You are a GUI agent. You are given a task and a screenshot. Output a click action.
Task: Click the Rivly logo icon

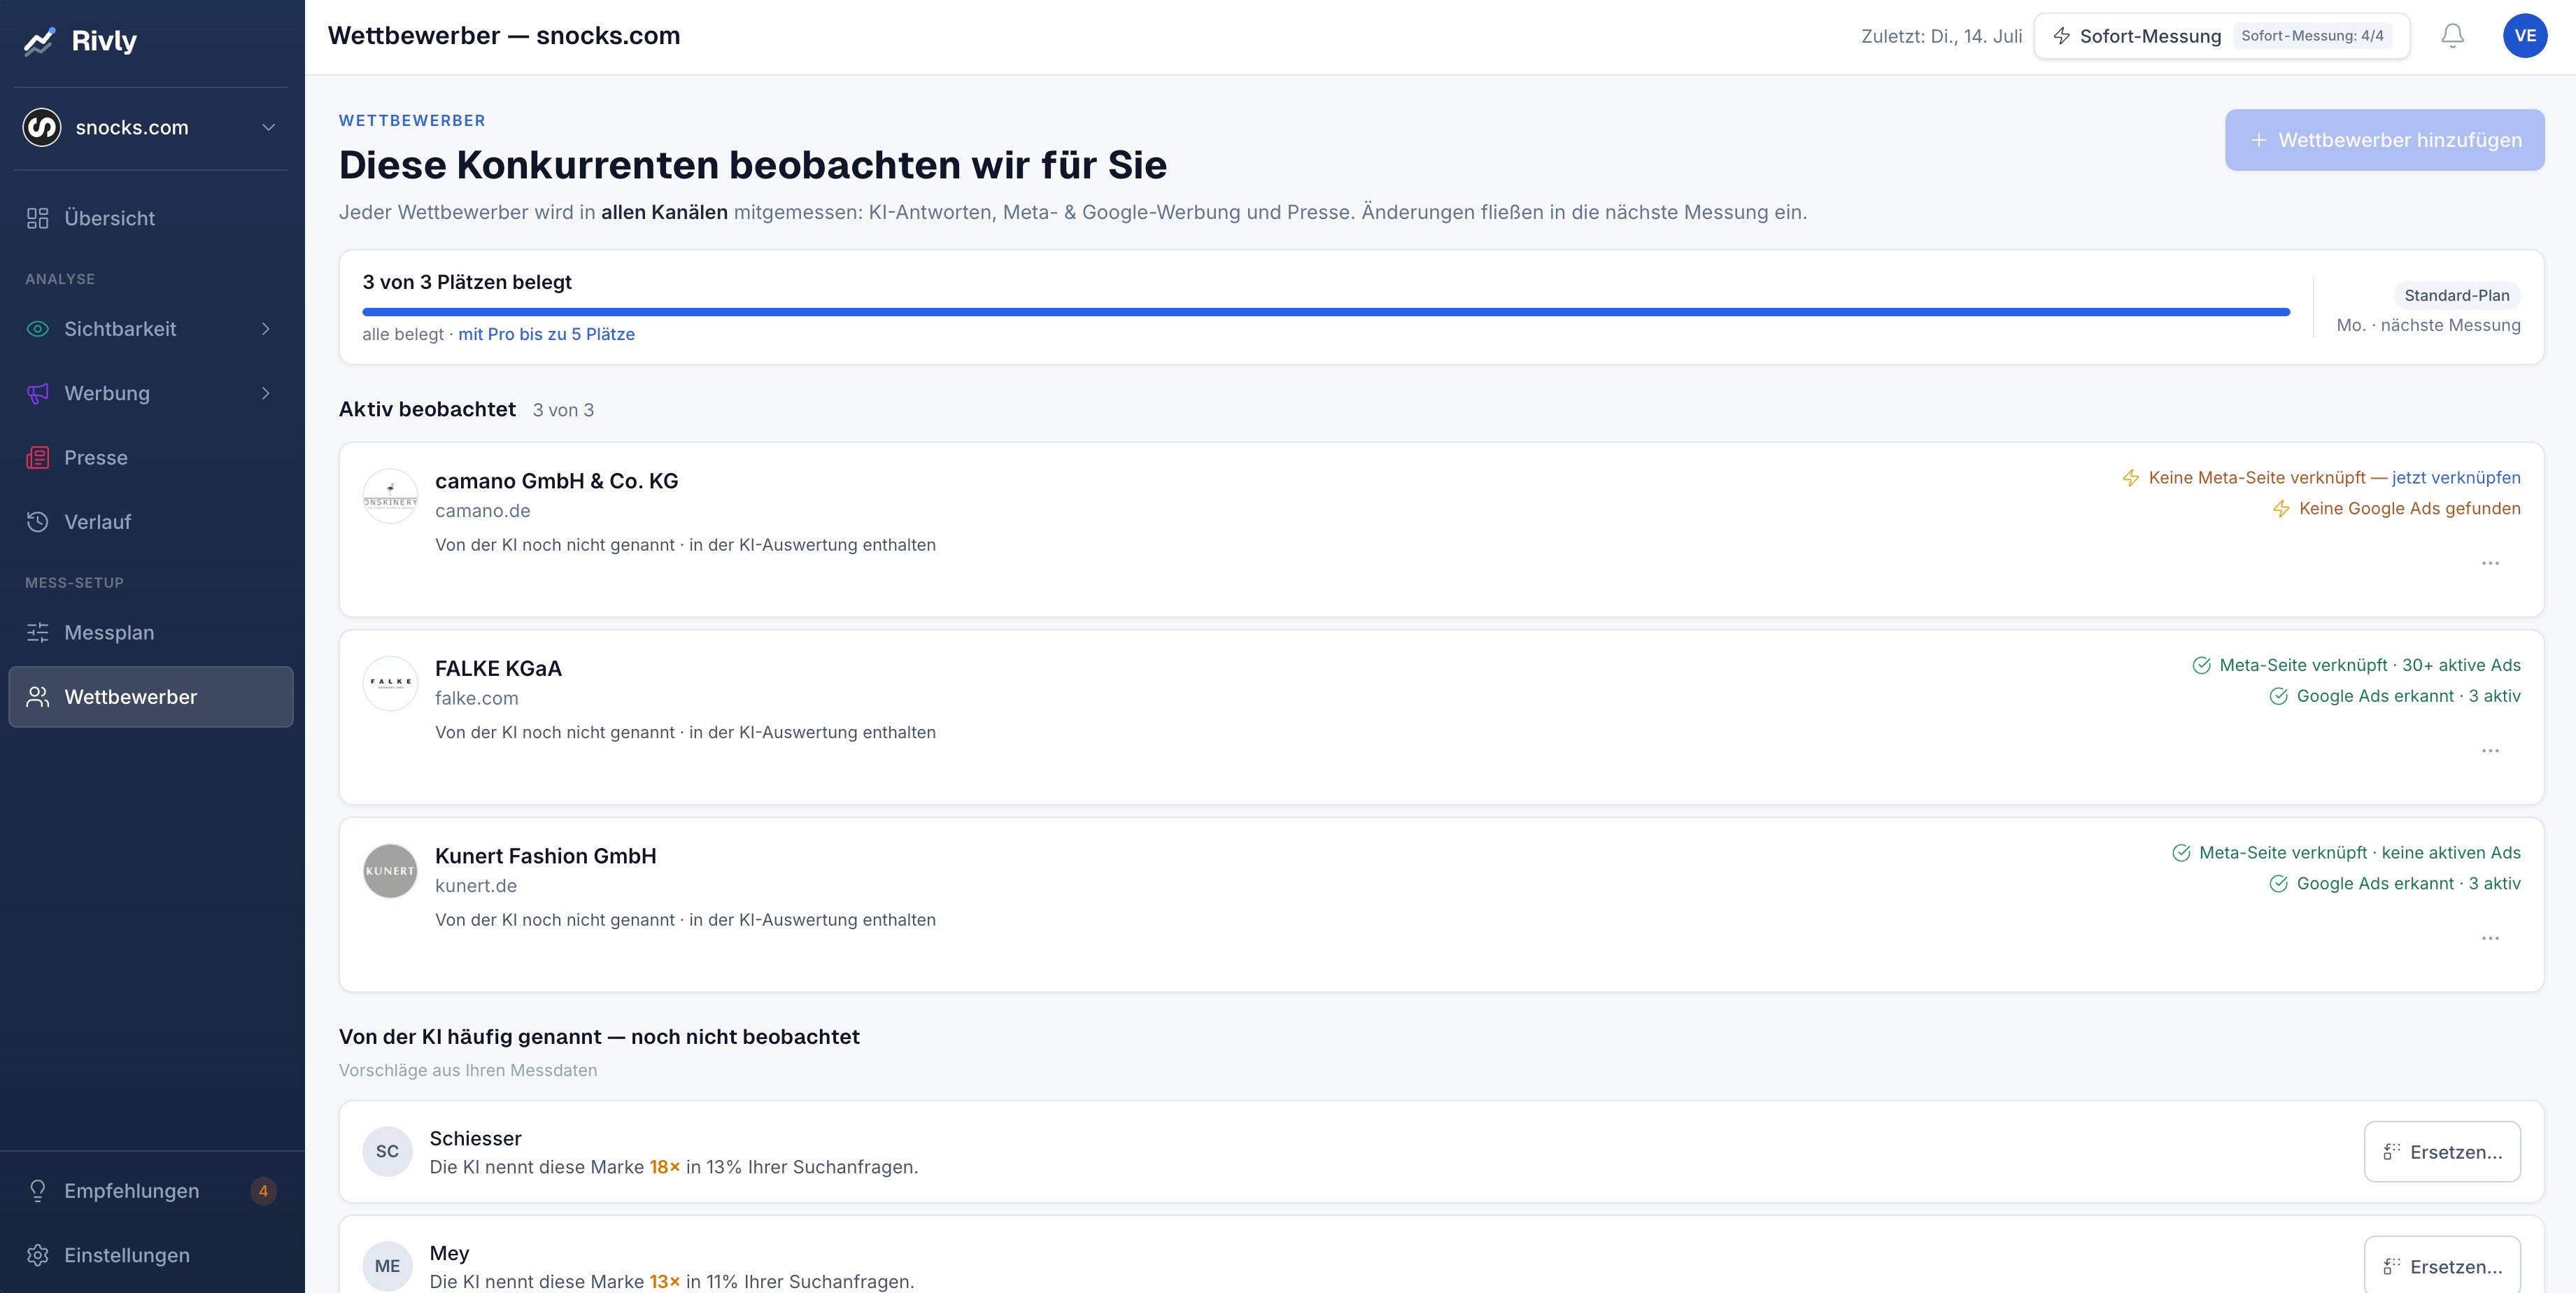pyautogui.click(x=40, y=41)
